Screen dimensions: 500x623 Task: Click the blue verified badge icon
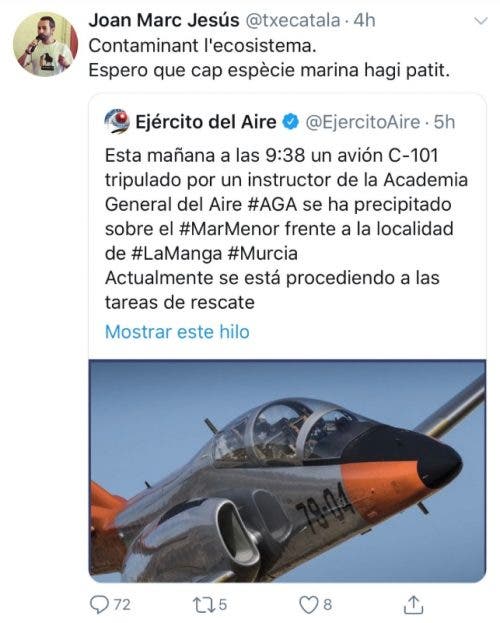click(291, 122)
